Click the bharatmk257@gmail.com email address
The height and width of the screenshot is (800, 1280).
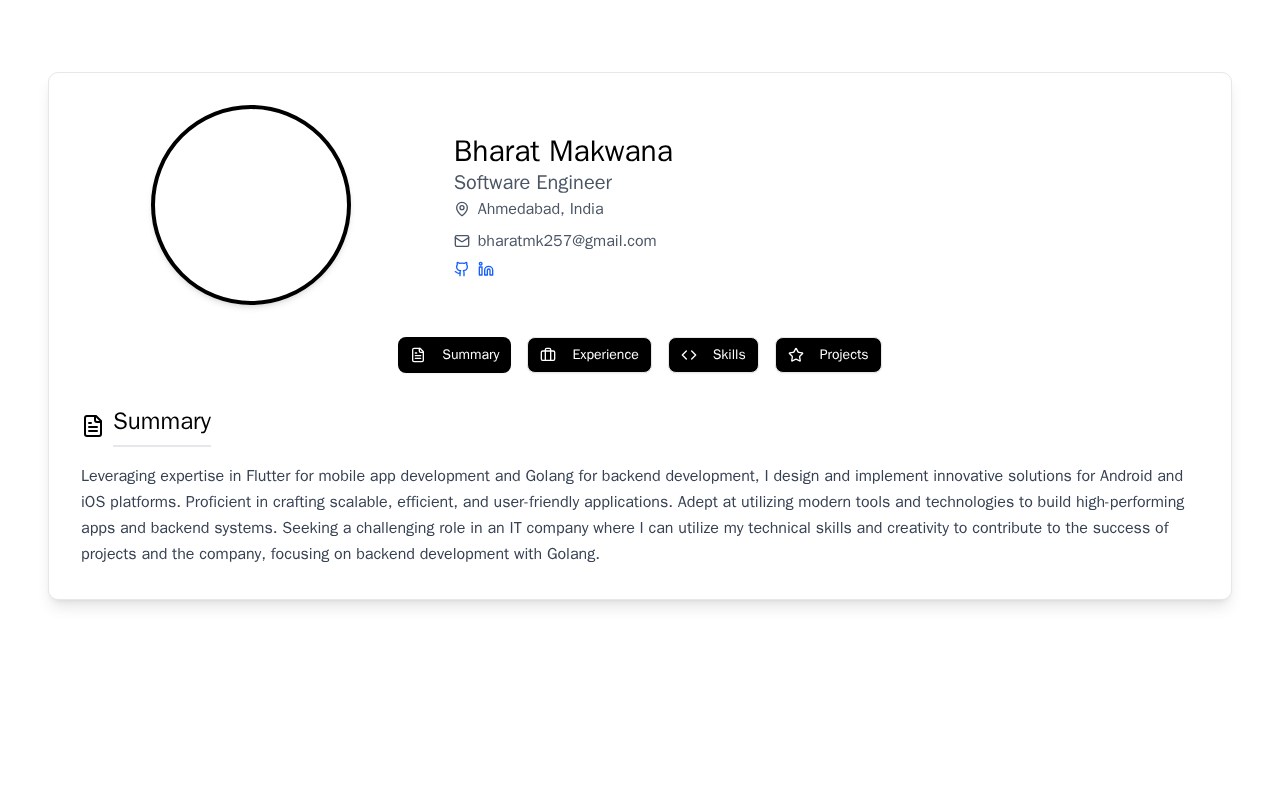pyautogui.click(x=567, y=241)
